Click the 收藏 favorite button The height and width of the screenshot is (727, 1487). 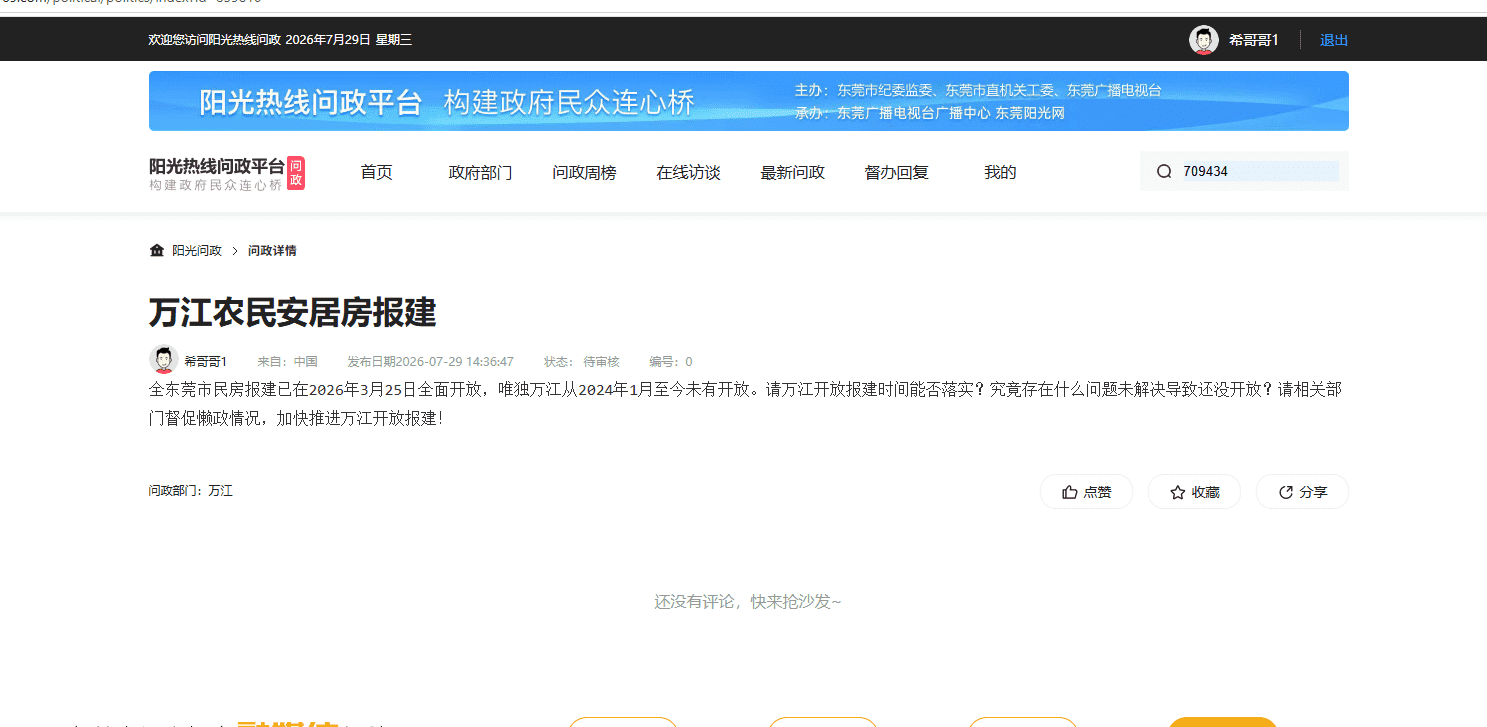point(1194,492)
